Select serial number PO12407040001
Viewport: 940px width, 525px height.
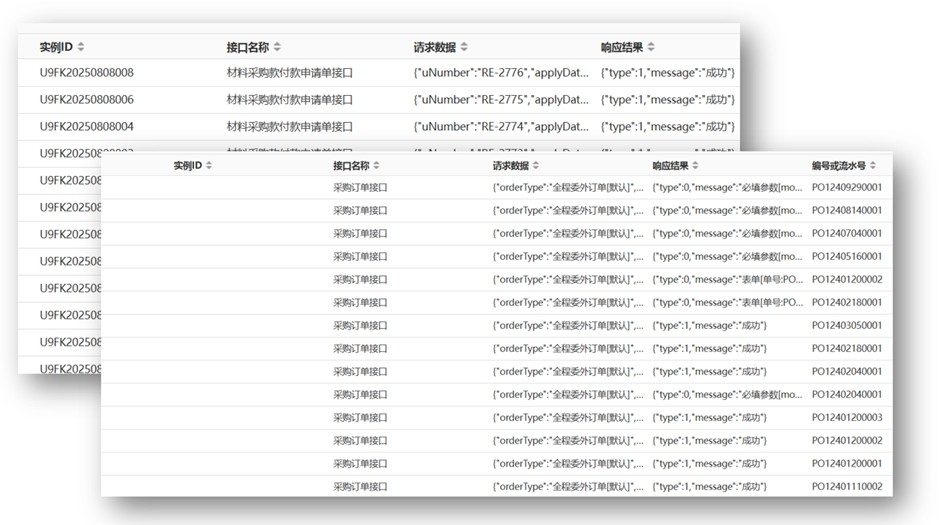[x=847, y=233]
